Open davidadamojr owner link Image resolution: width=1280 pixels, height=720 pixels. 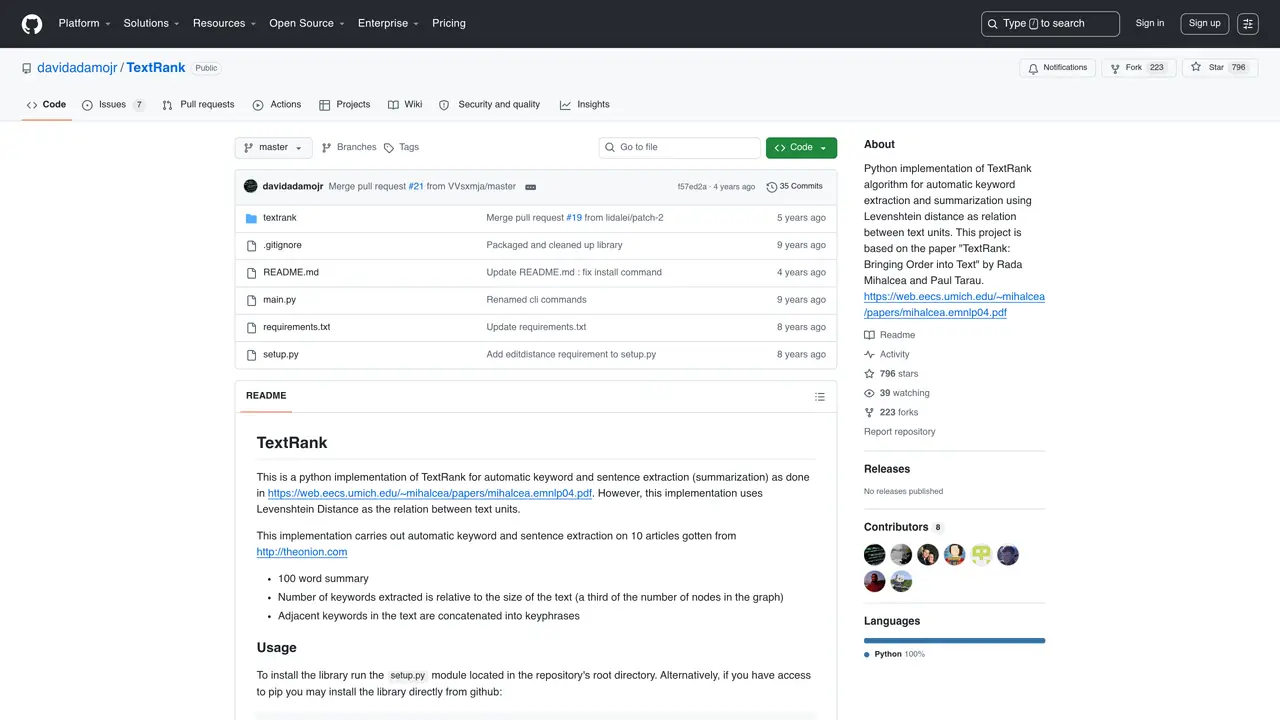click(77, 68)
